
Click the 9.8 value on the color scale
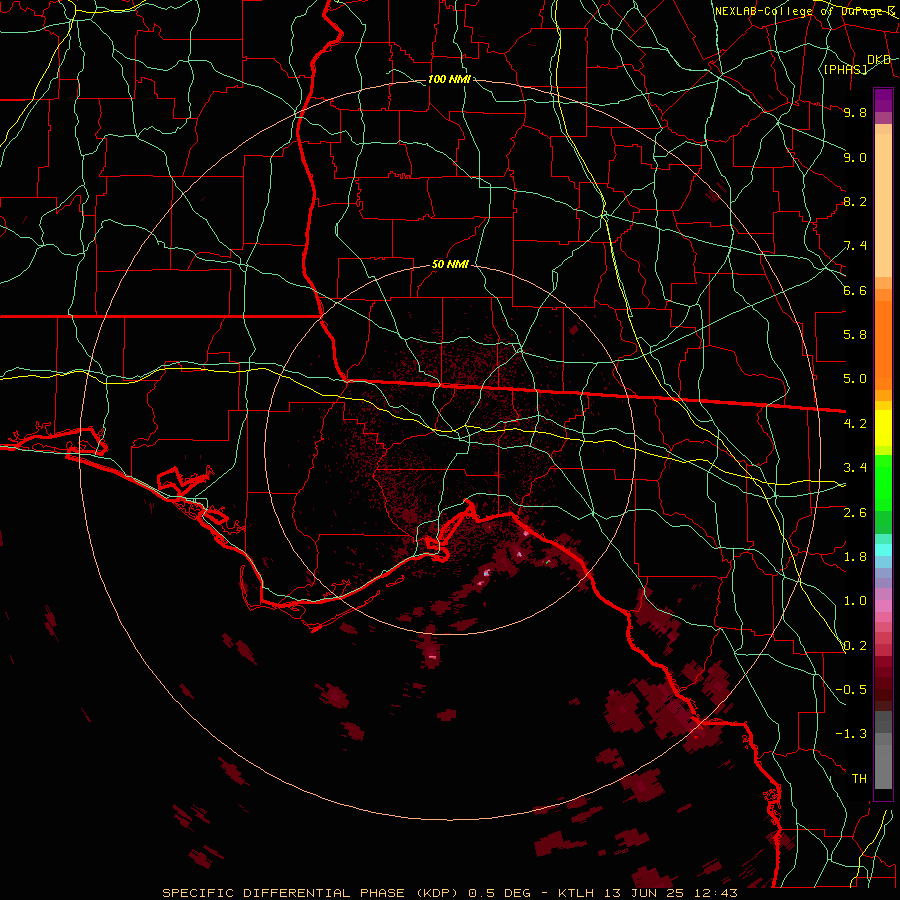pos(855,112)
